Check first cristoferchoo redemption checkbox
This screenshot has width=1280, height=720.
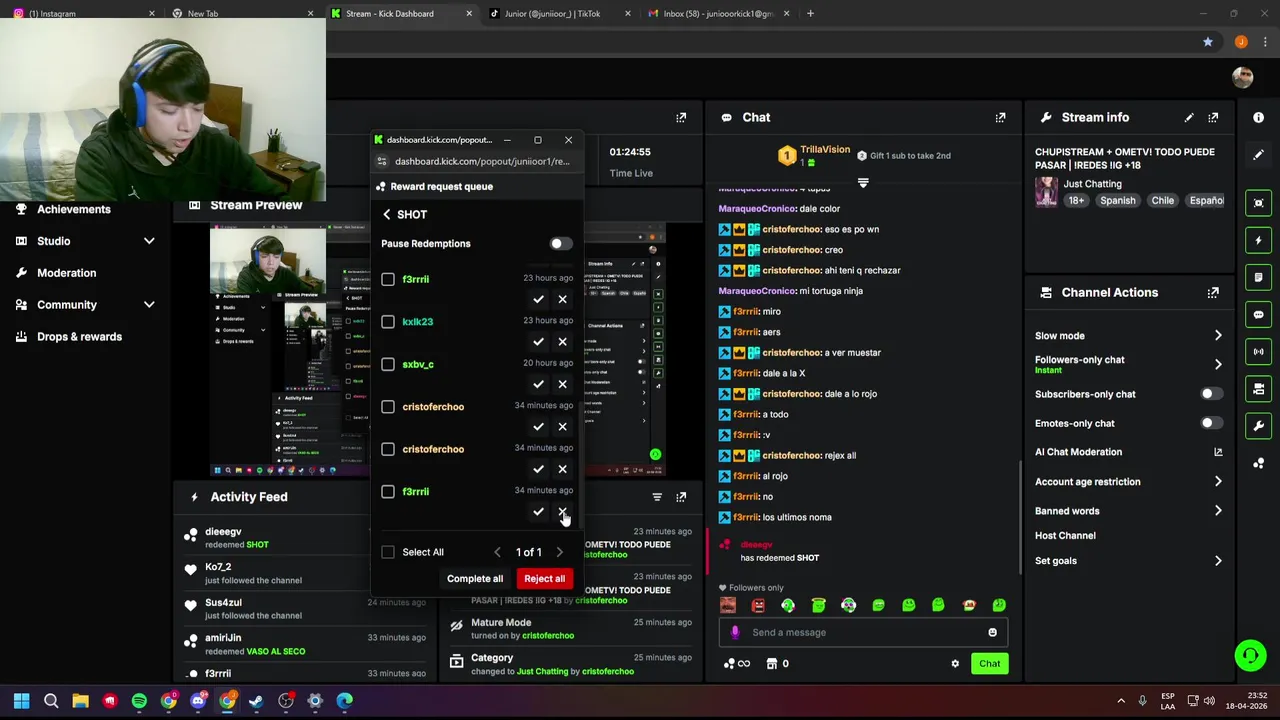click(x=388, y=407)
